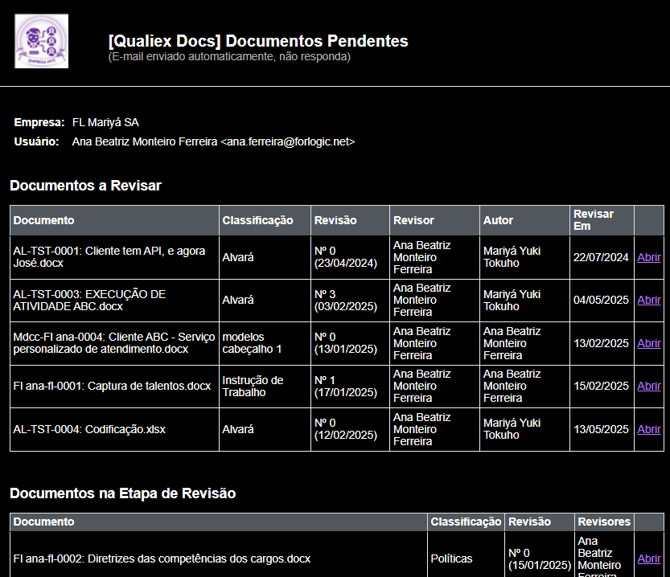Click the 22/07/2024 review date cell

click(600, 257)
